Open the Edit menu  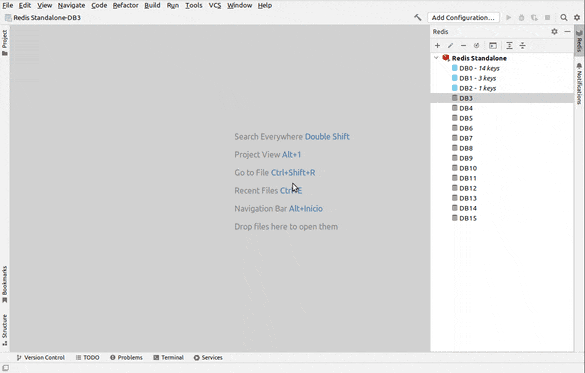coord(25,5)
